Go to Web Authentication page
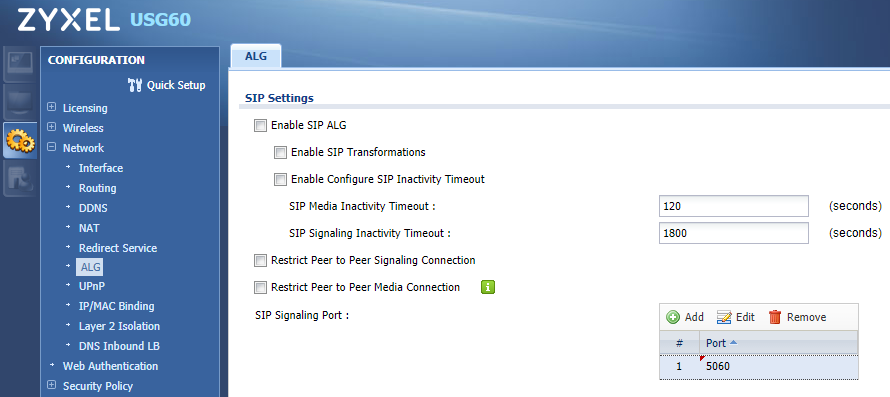The image size is (890, 397). [111, 366]
